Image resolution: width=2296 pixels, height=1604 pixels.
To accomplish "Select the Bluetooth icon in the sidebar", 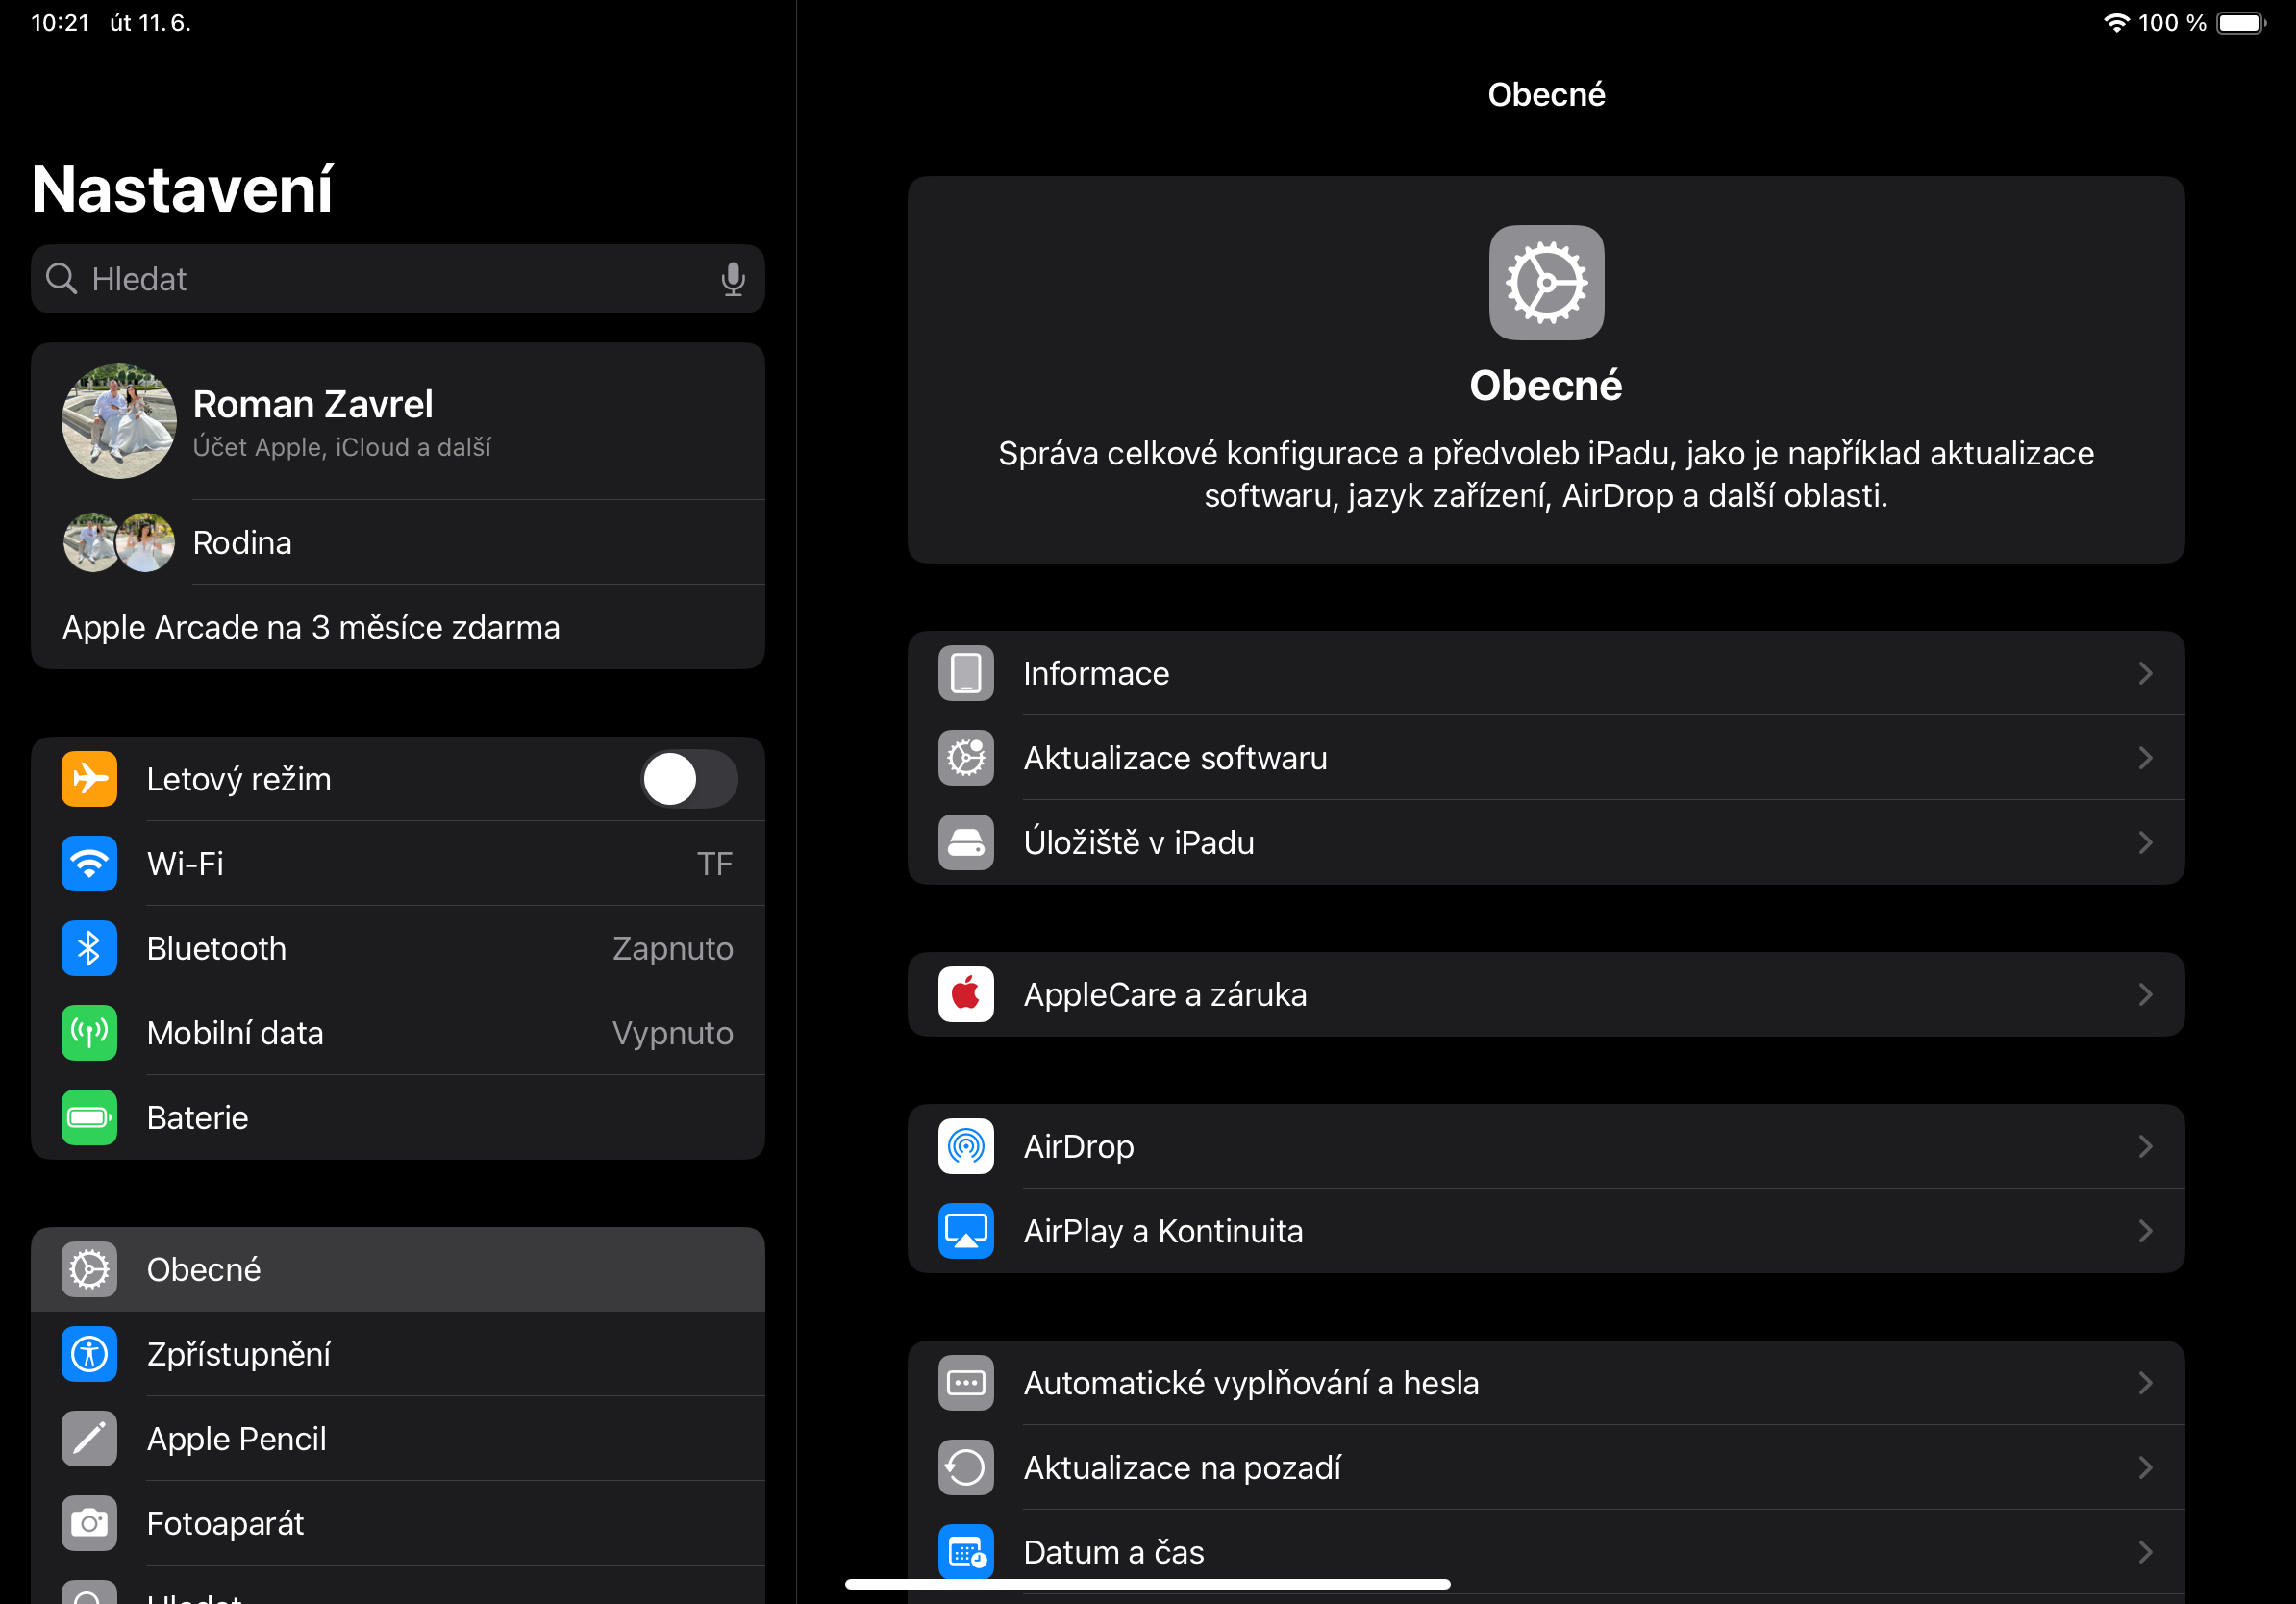I will click(x=89, y=948).
